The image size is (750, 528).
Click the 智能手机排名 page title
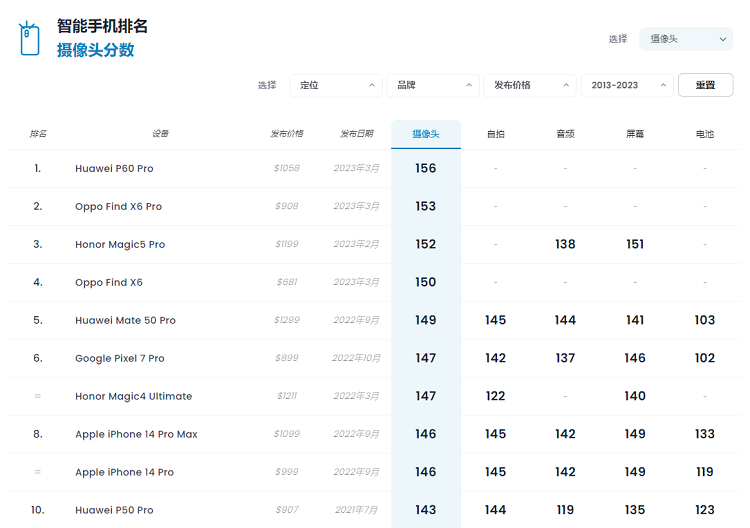tap(102, 26)
